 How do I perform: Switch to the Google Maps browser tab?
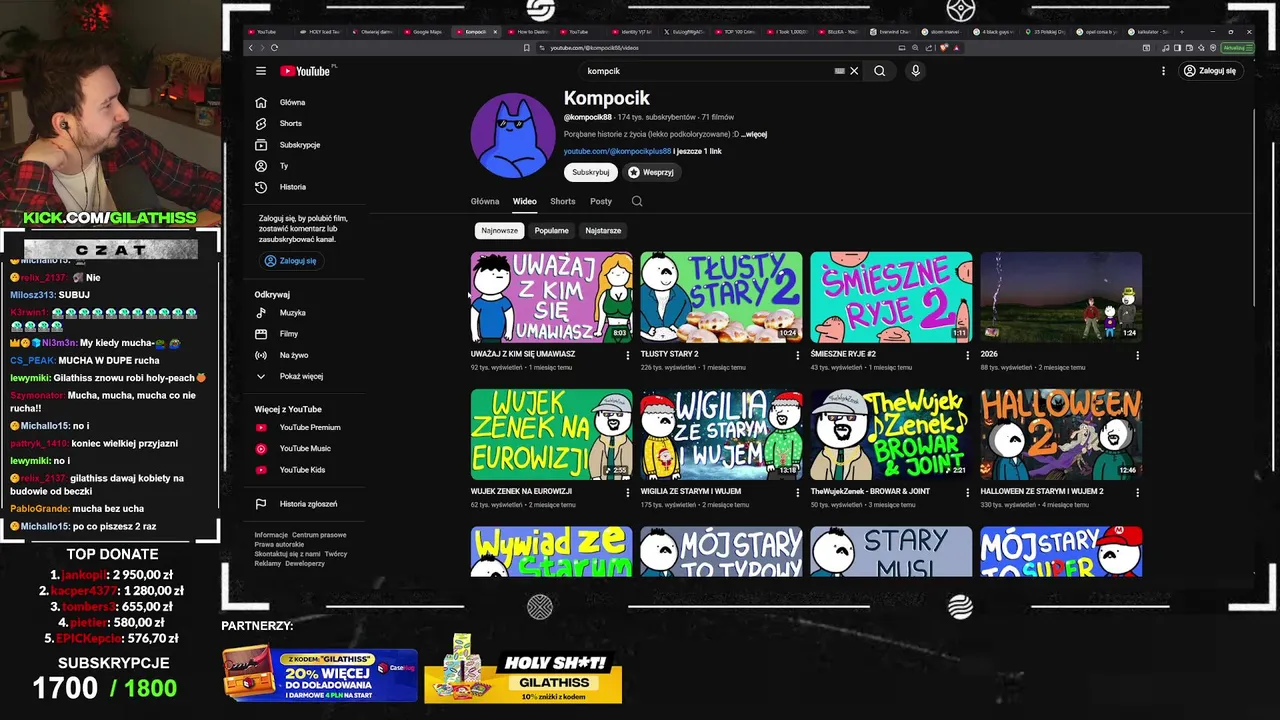423,32
